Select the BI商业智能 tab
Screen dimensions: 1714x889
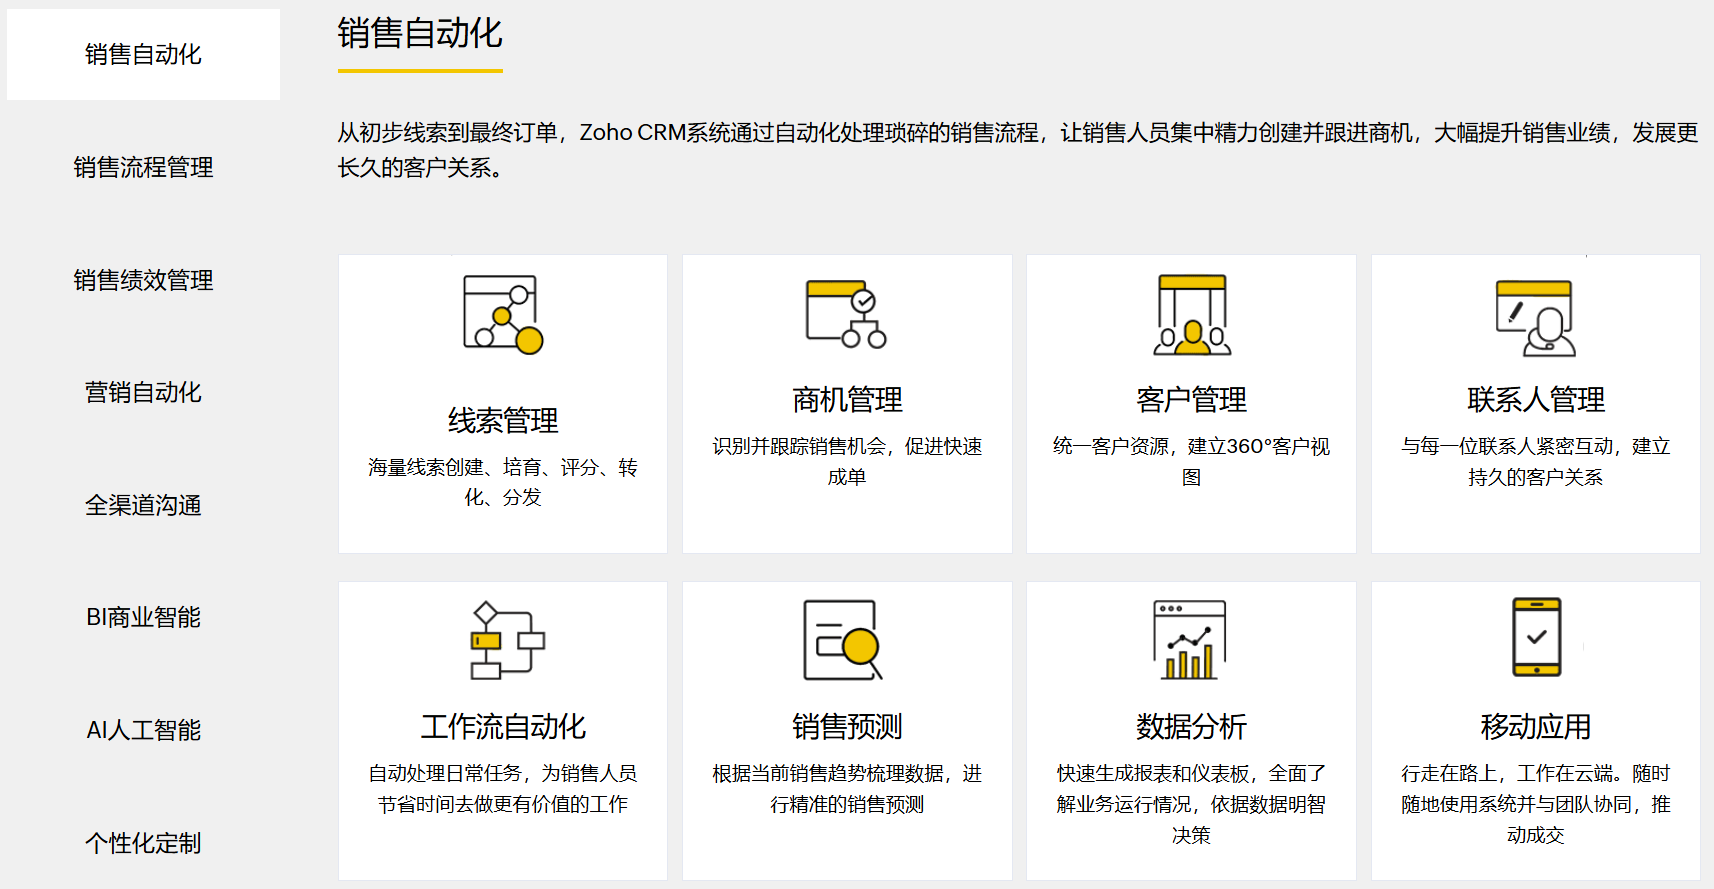tap(143, 617)
